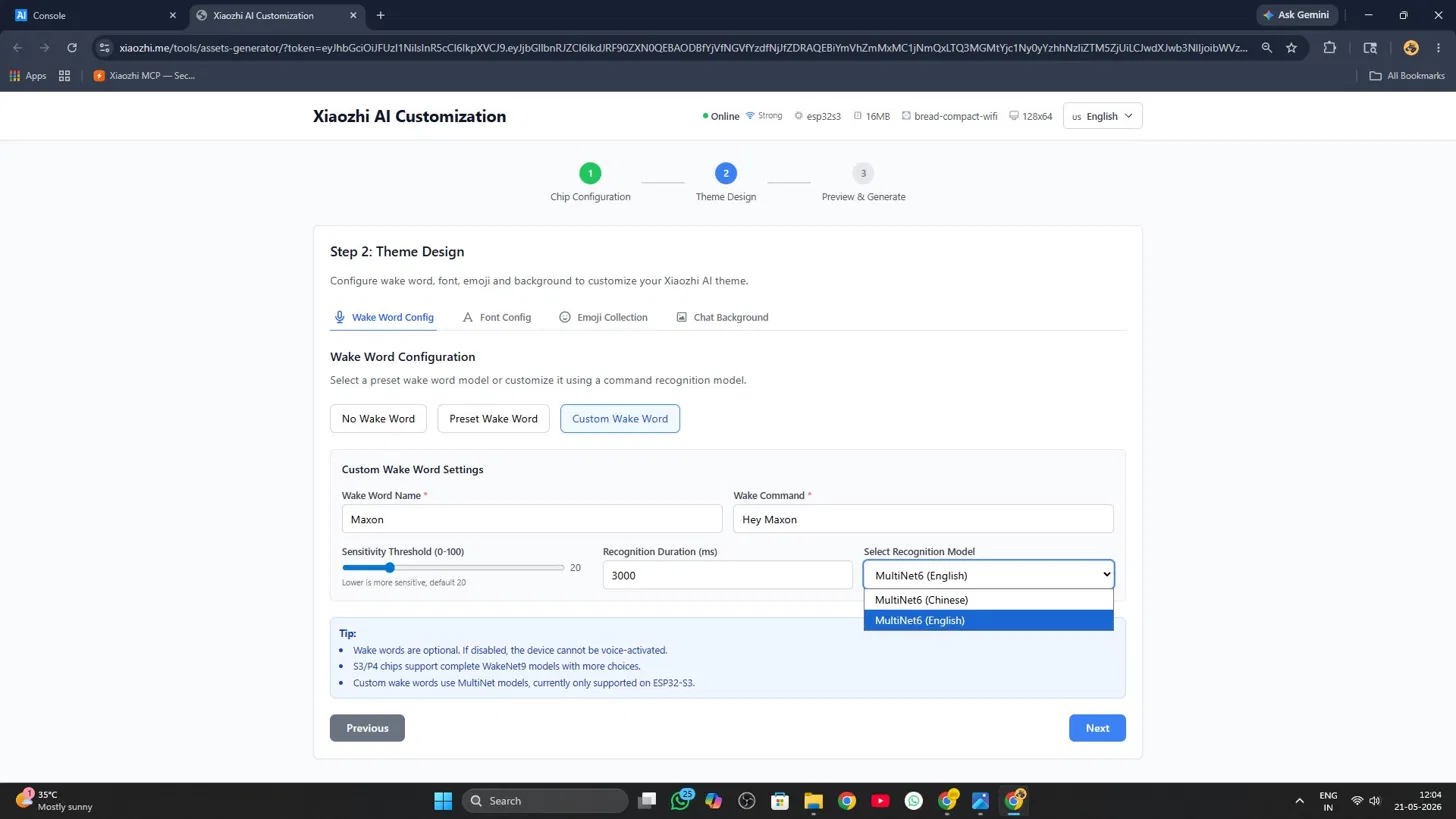Screen dimensions: 1456x819
Task: Open the Chrome three-dot menu
Action: pyautogui.click(x=1439, y=47)
